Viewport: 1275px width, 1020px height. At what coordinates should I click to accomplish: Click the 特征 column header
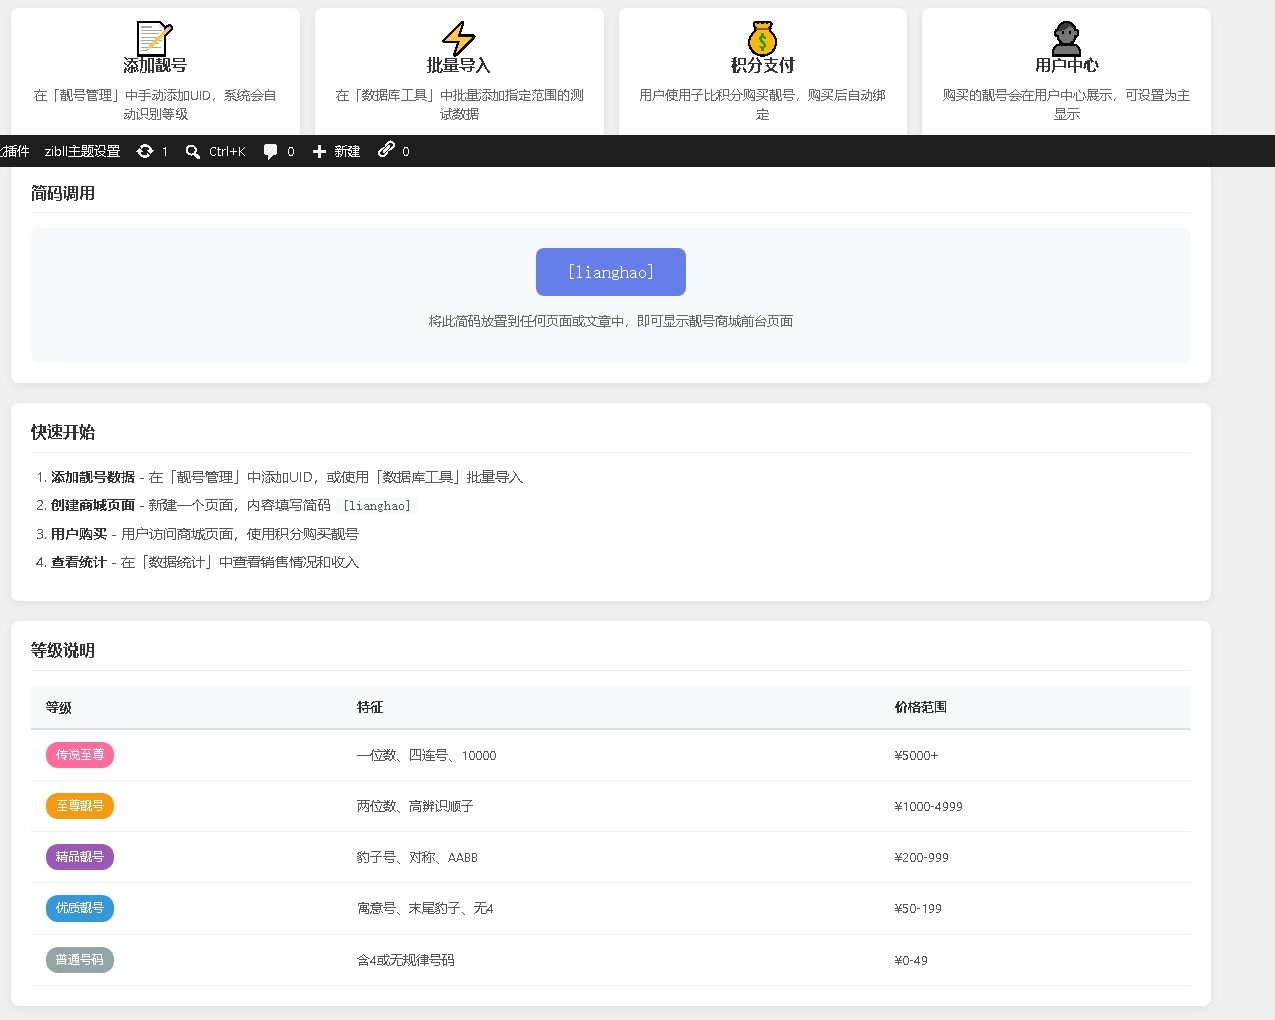pos(370,707)
